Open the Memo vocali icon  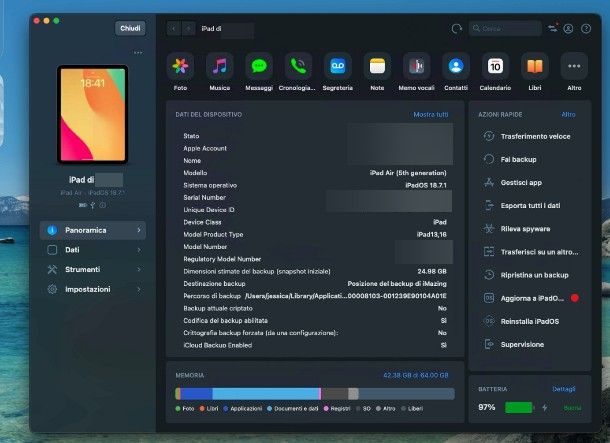[x=416, y=67]
